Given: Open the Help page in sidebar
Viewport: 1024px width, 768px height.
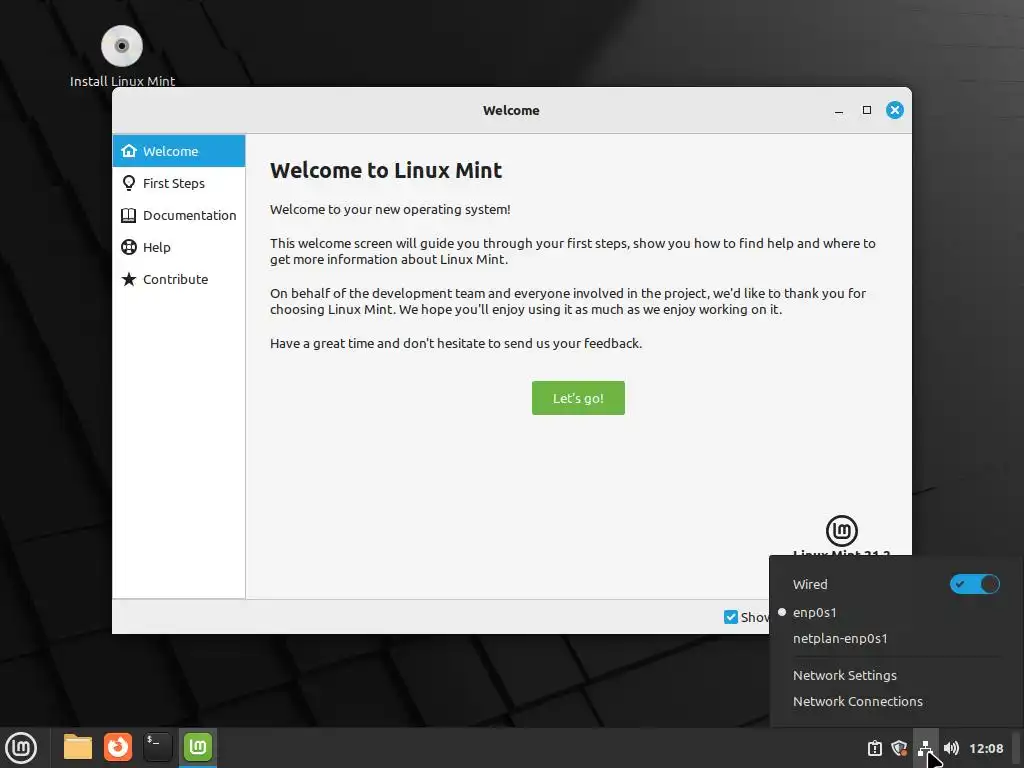Looking at the screenshot, I should pos(179,247).
